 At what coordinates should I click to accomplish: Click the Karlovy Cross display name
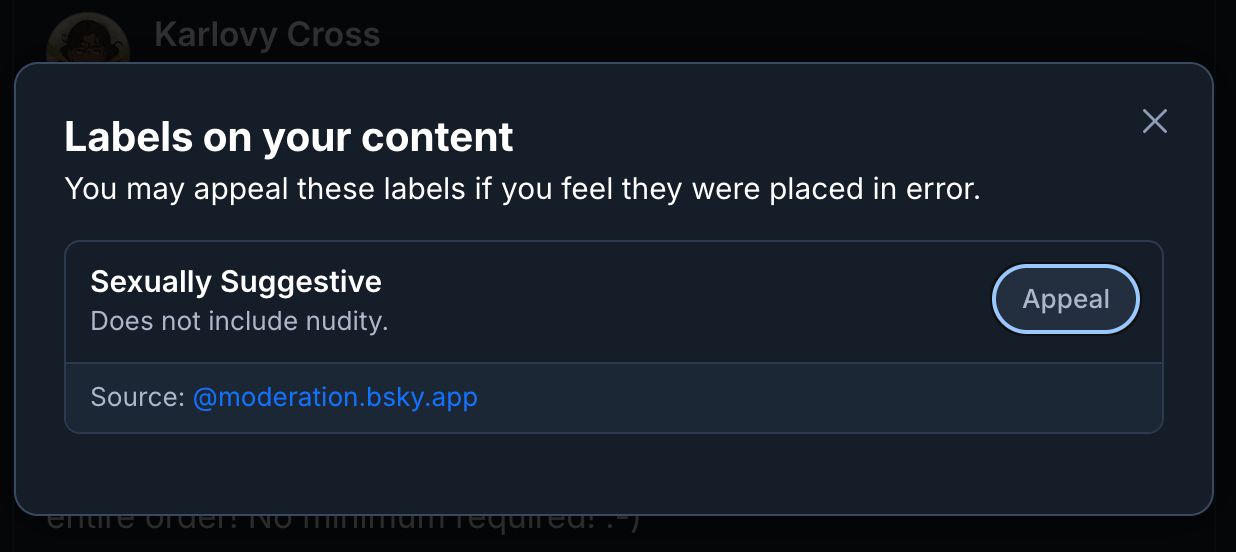267,35
